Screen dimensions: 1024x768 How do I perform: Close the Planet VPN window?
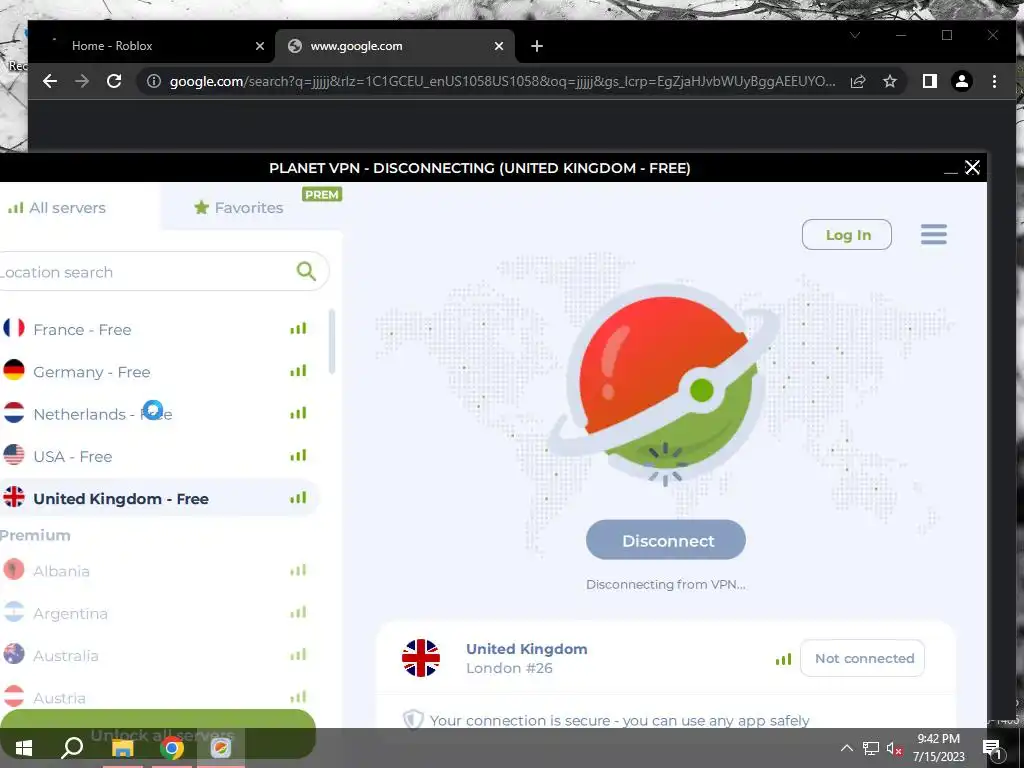[x=972, y=168]
